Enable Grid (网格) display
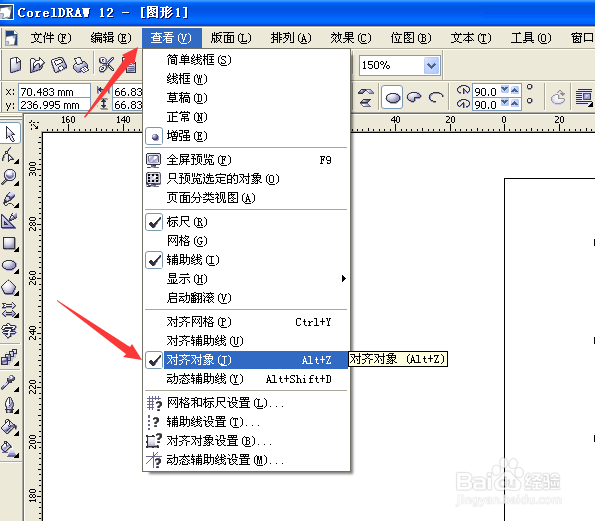595x521 pixels. click(x=246, y=241)
